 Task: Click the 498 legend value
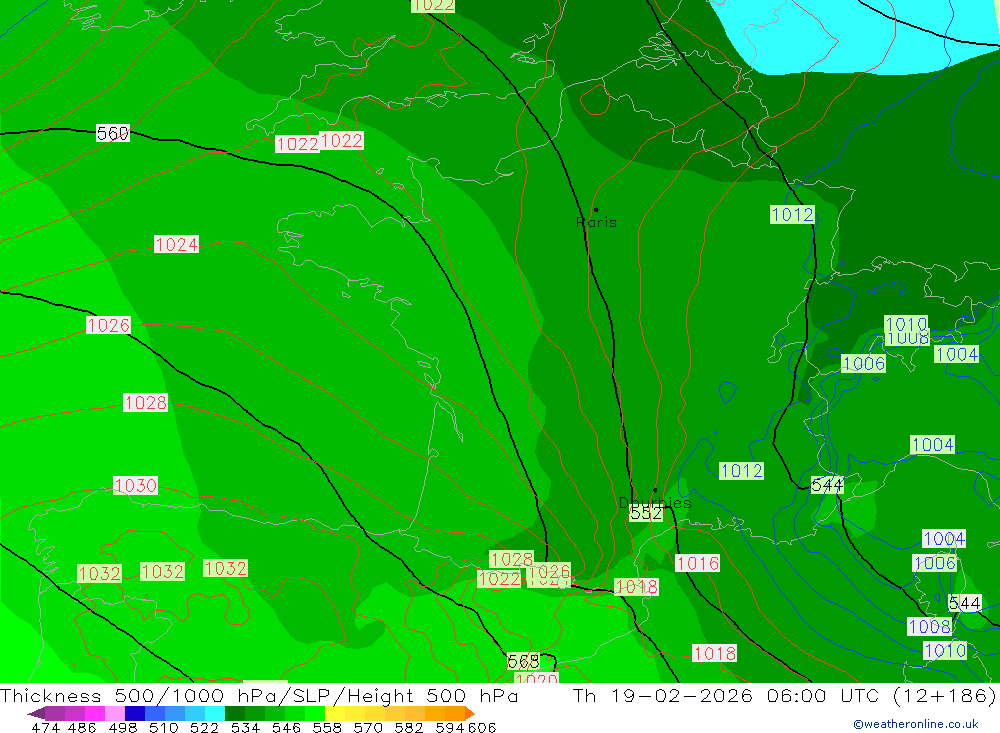[x=122, y=727]
